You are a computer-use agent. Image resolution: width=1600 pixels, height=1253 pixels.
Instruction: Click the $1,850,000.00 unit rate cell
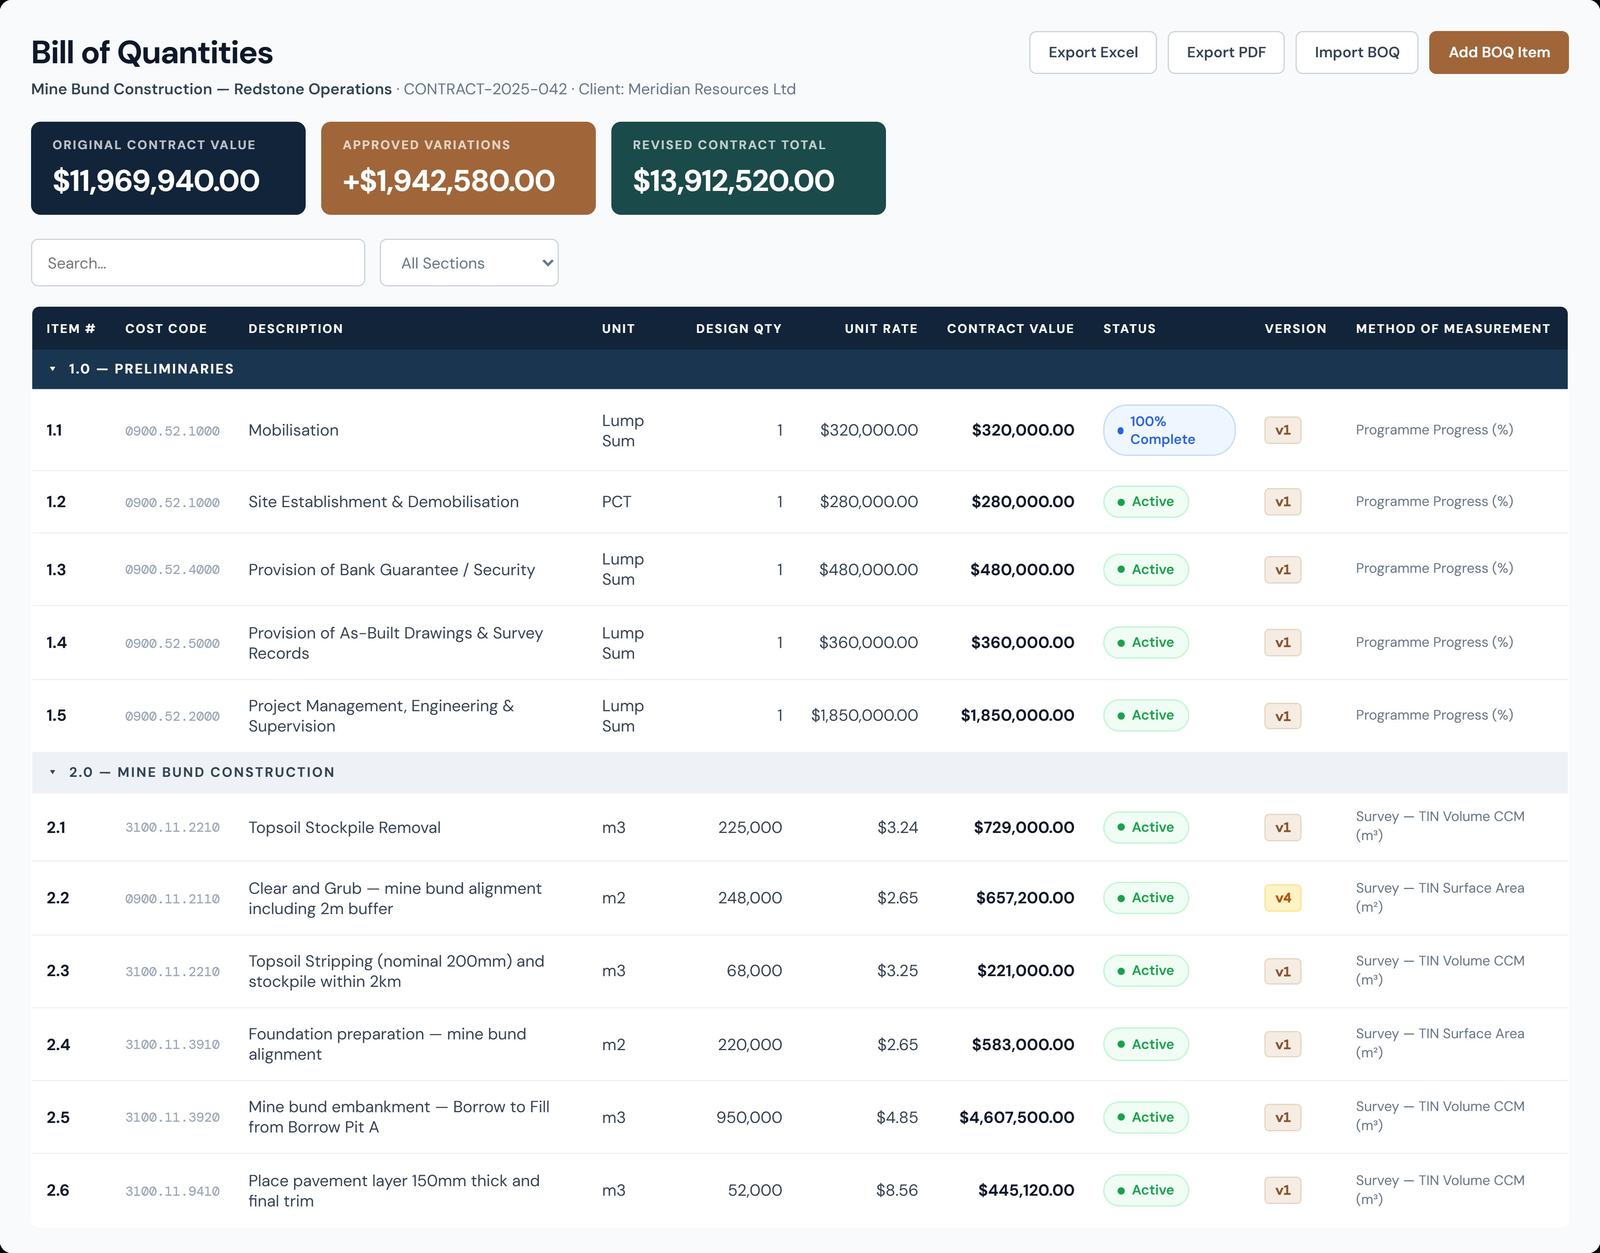click(x=864, y=715)
